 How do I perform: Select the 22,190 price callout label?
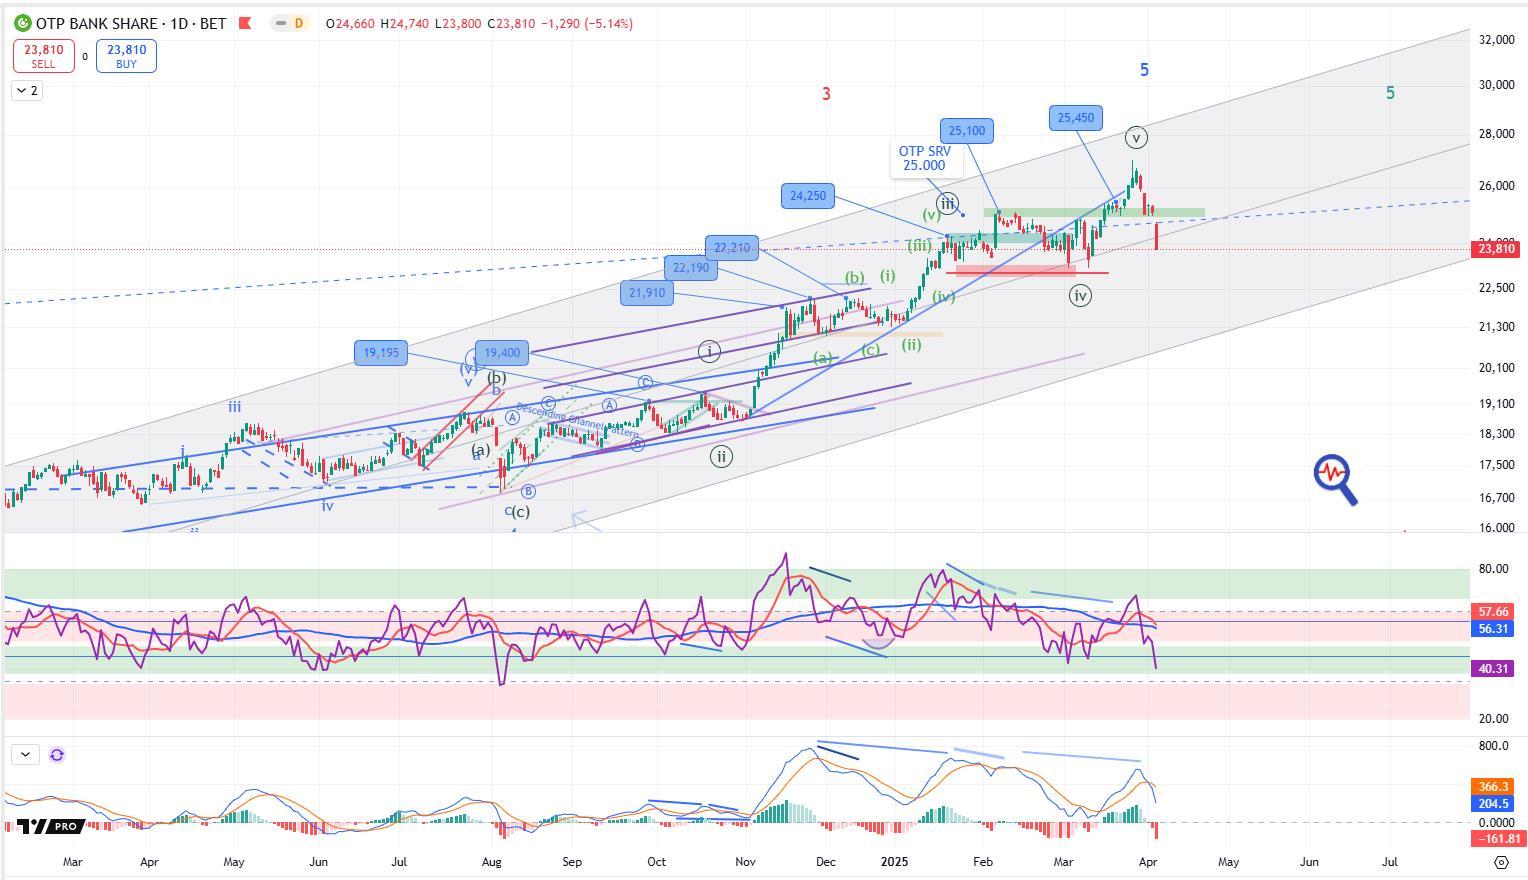point(691,268)
